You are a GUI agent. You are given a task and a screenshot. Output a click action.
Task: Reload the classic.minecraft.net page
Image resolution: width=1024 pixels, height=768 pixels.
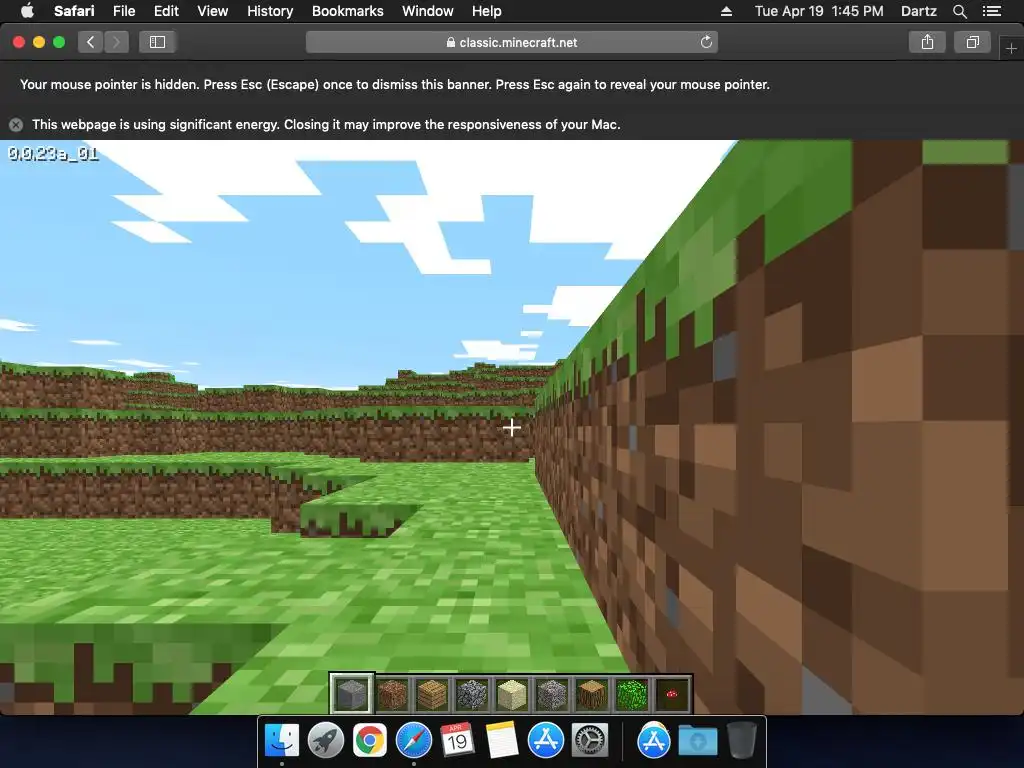706,42
